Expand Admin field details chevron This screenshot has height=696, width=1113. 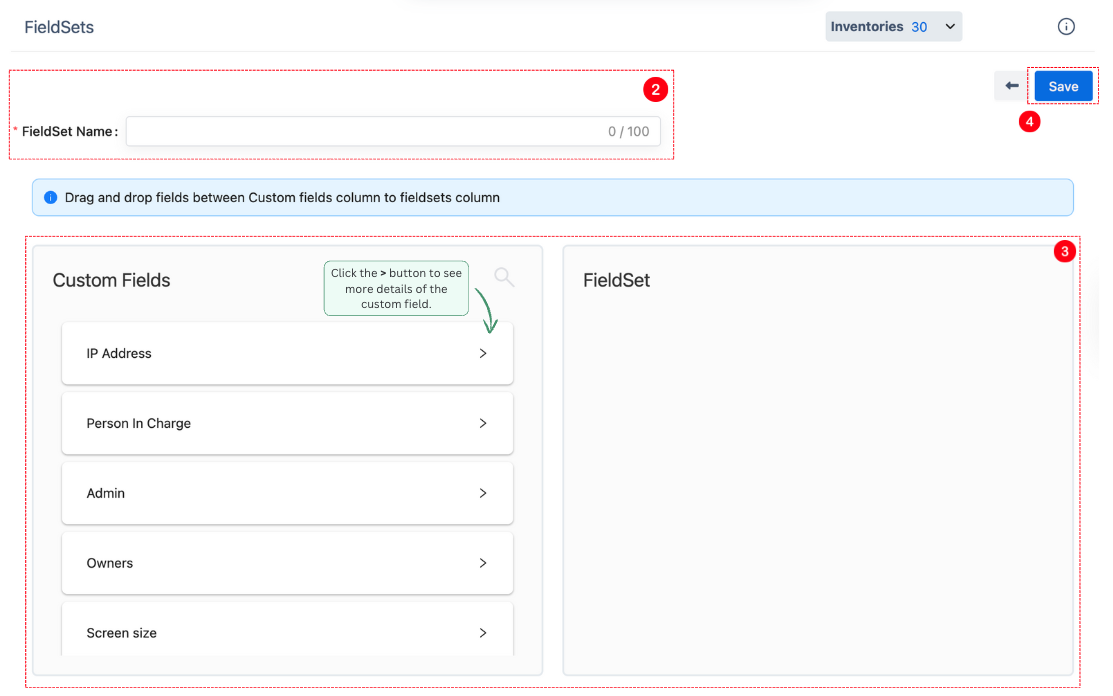pos(483,493)
